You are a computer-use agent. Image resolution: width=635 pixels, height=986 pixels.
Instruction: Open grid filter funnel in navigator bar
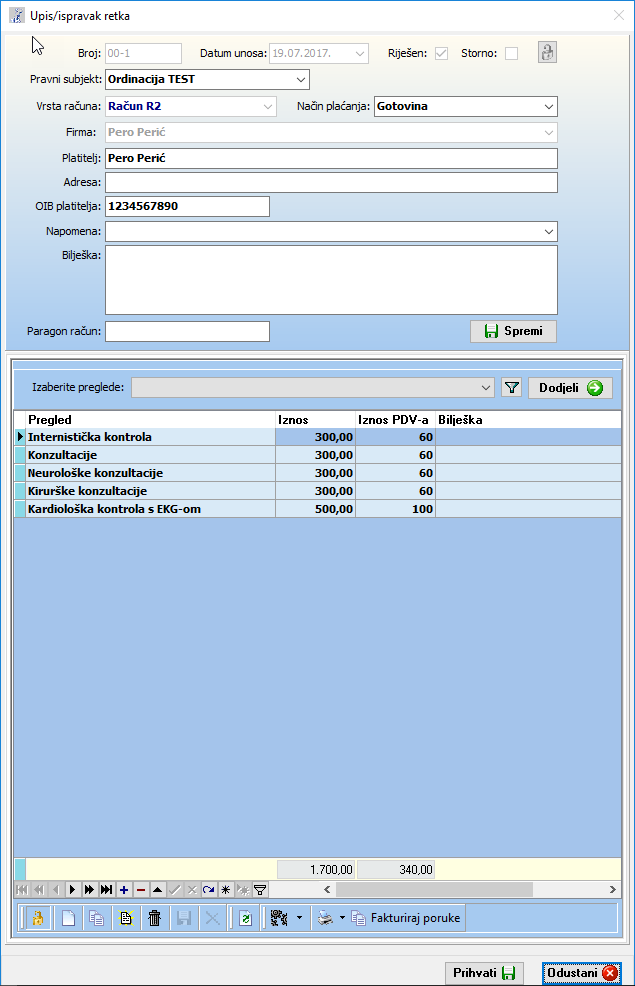tap(260, 889)
